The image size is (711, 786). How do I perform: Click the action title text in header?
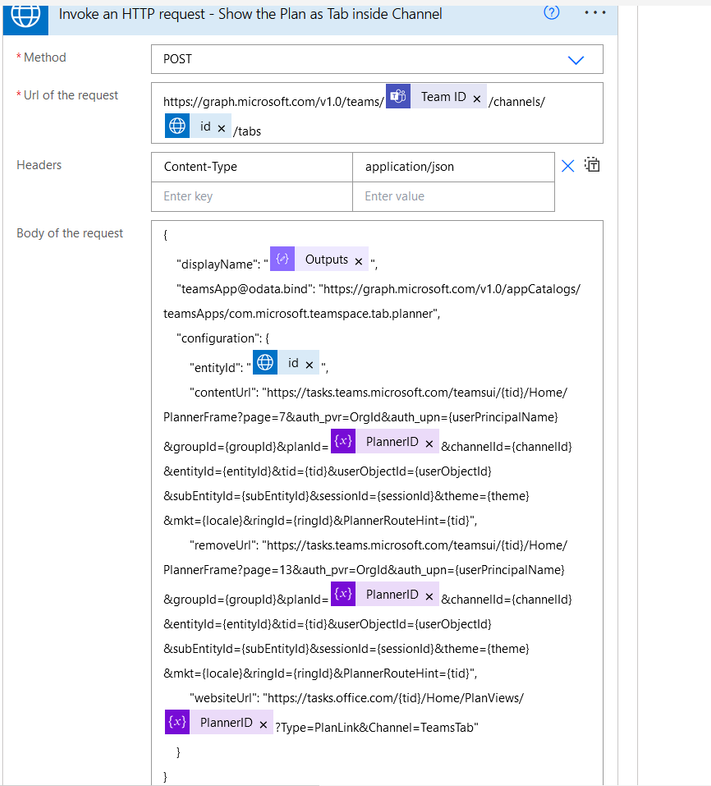[250, 14]
